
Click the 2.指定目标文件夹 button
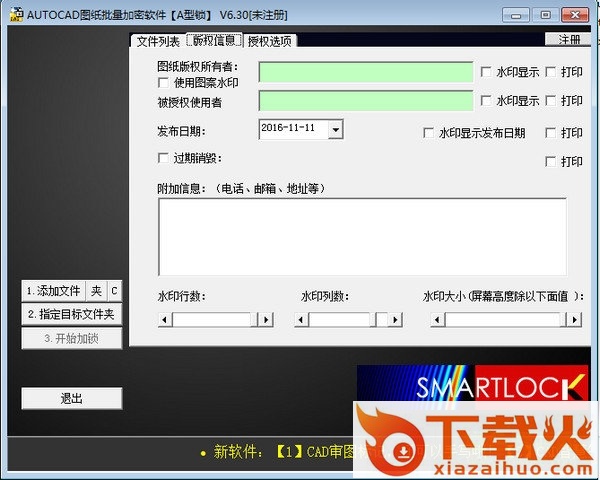pyautogui.click(x=71, y=314)
